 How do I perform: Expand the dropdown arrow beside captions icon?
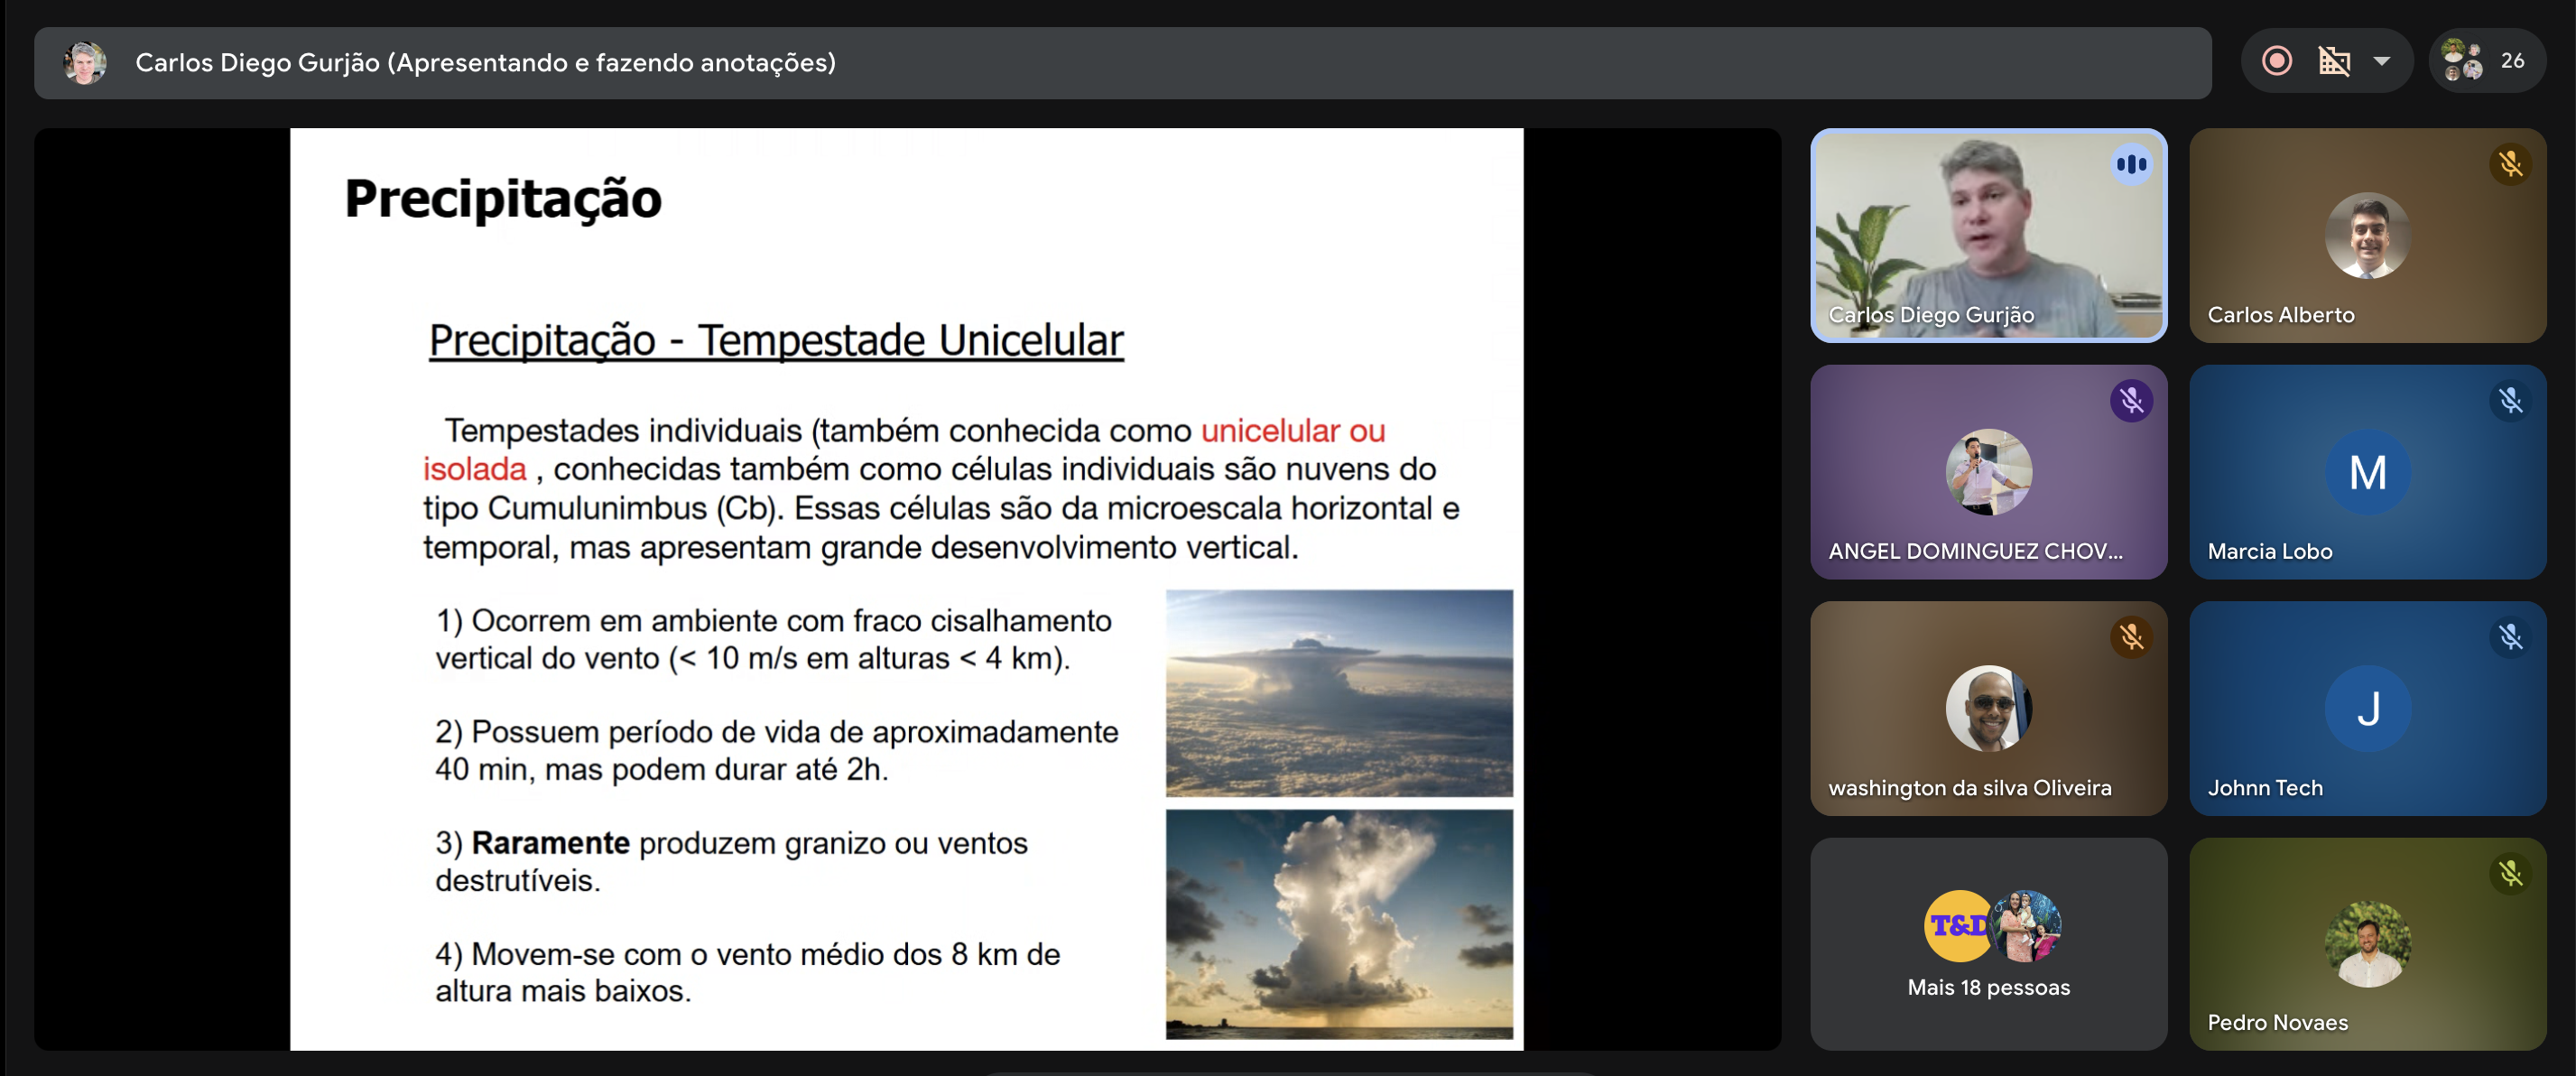(x=2382, y=61)
